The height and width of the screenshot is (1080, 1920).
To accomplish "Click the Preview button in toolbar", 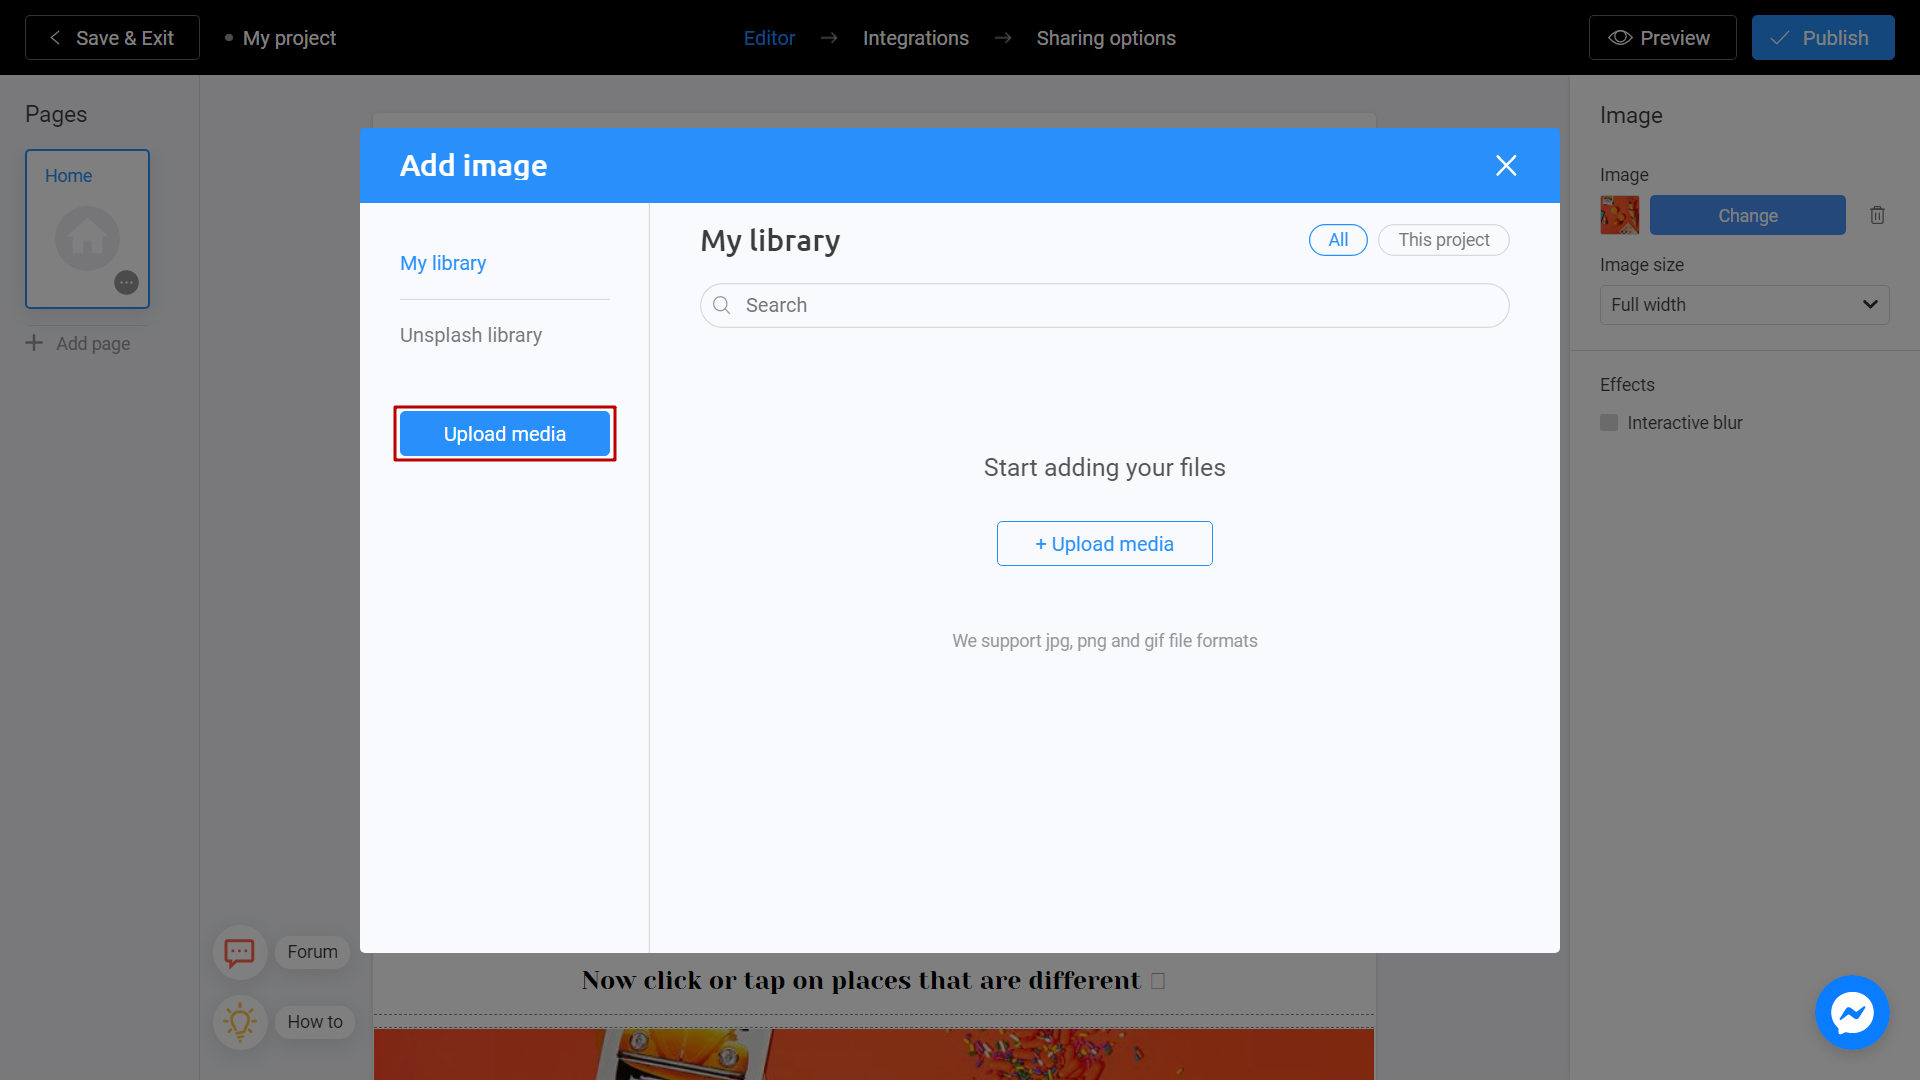I will pyautogui.click(x=1660, y=37).
